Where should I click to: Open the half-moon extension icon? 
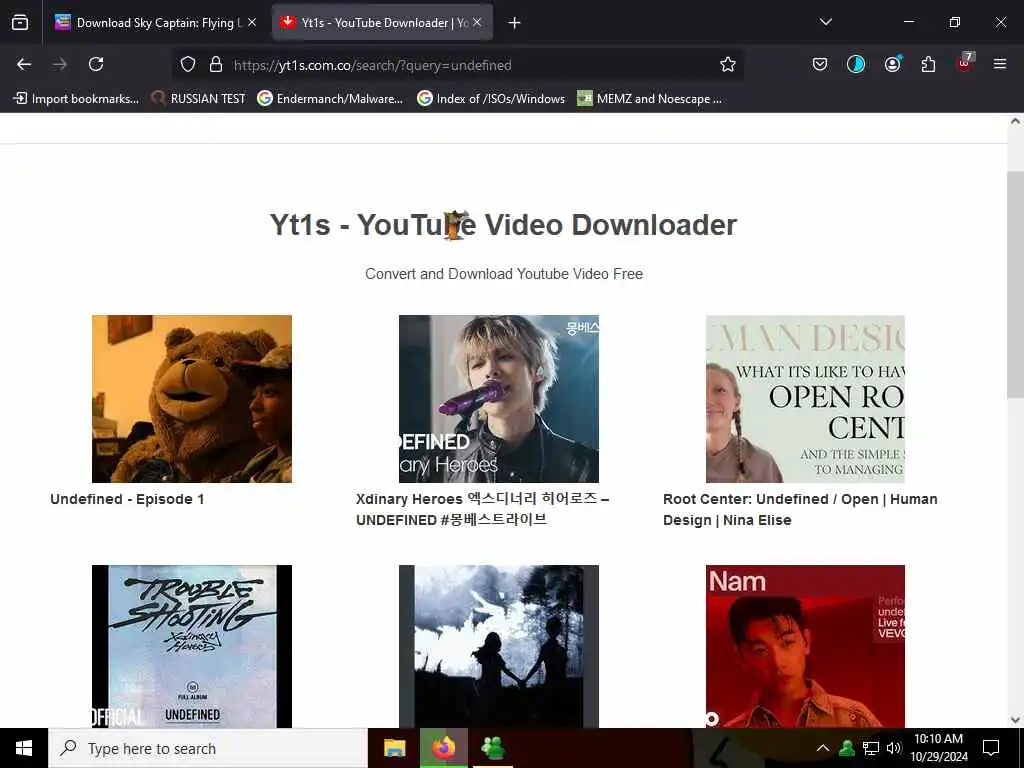[856, 64]
